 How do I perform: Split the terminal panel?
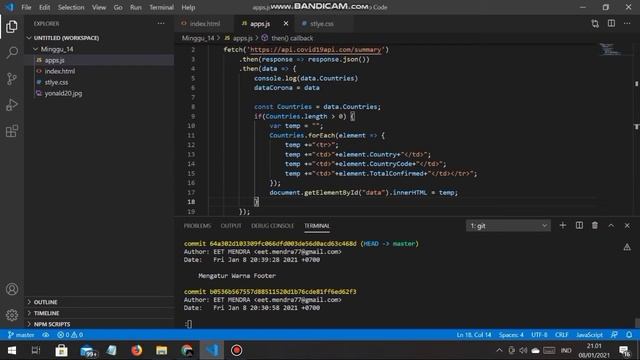[579, 225]
